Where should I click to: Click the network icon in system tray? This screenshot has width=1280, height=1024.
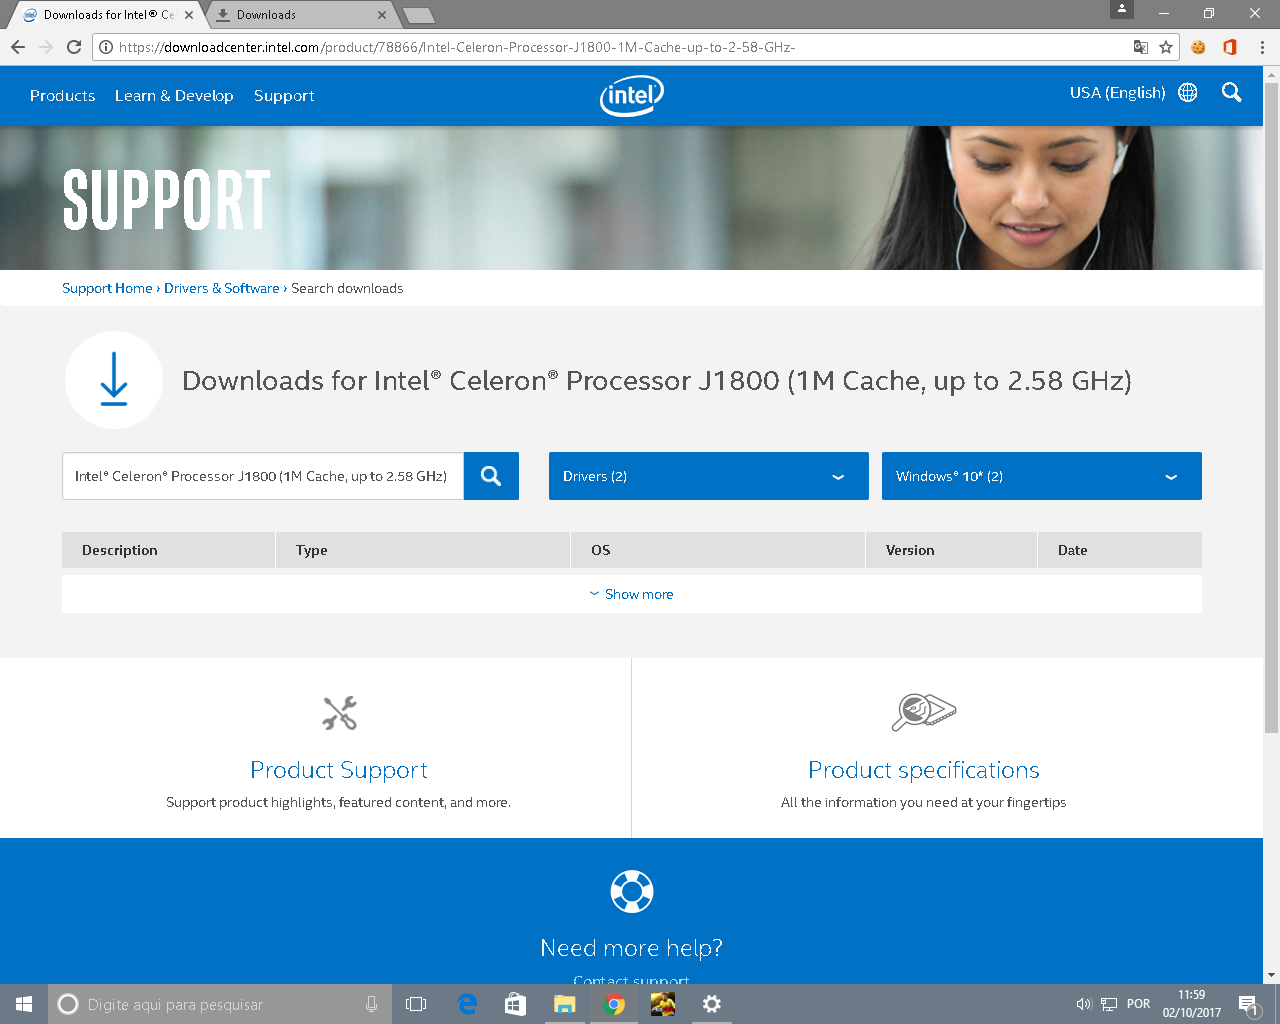1109,1004
